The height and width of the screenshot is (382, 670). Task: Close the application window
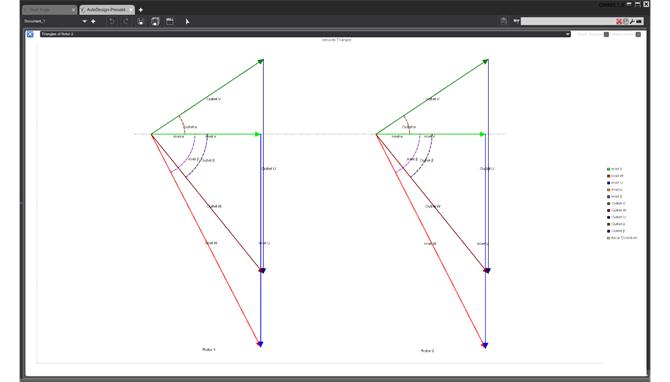pos(646,4)
